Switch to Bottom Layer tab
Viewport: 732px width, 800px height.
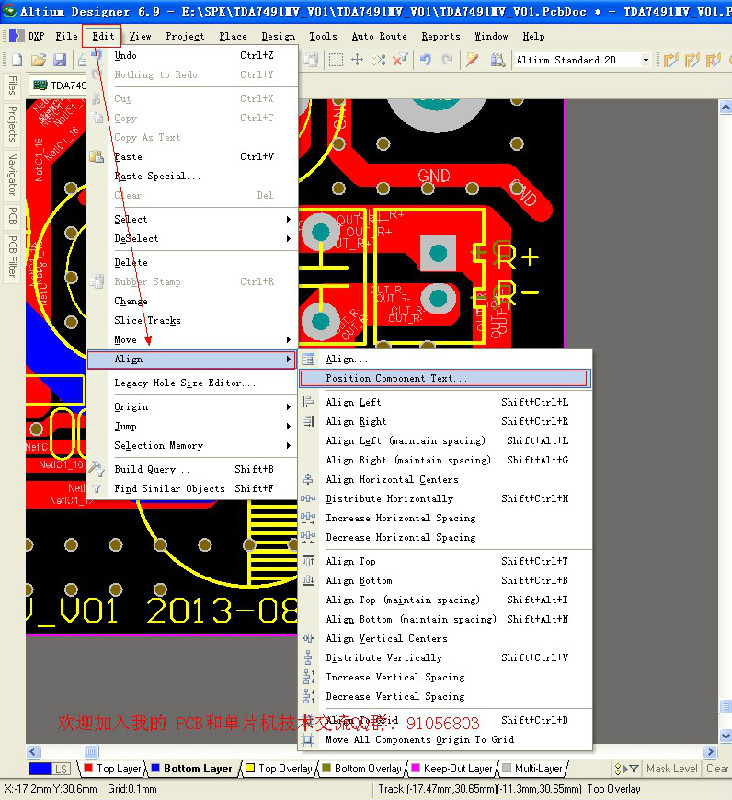[192, 768]
